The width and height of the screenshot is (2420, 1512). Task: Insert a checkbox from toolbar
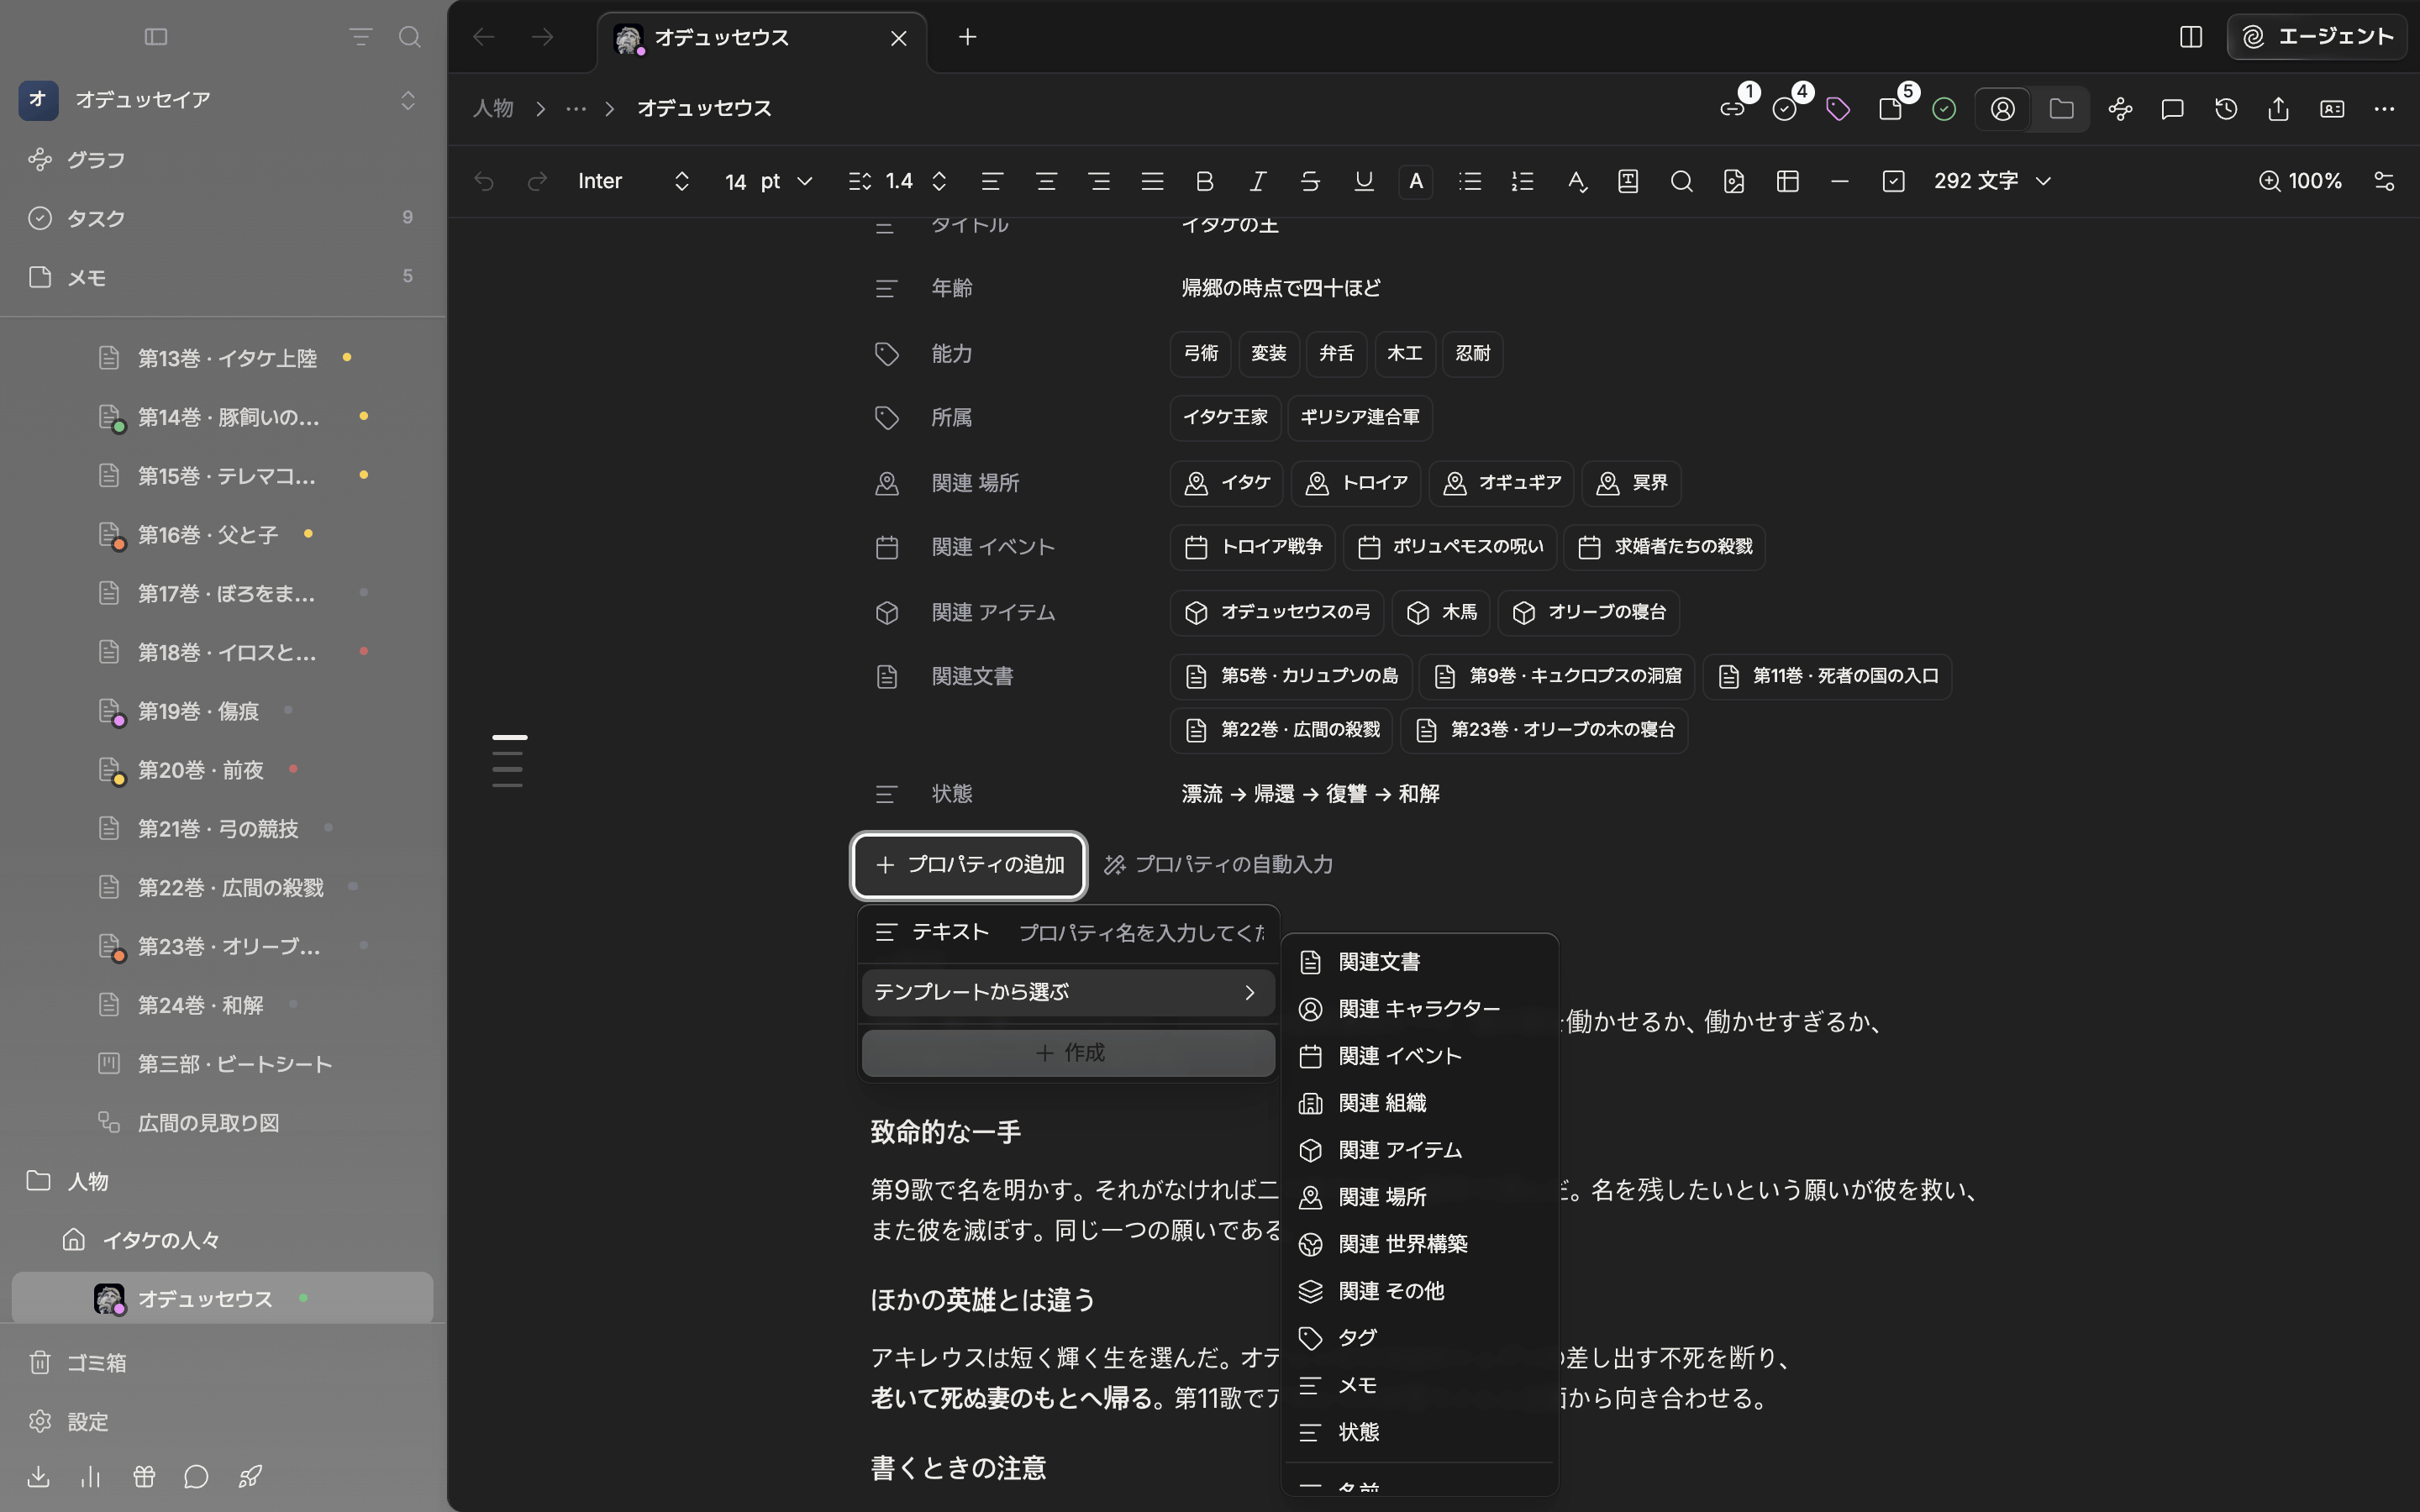pos(1892,181)
